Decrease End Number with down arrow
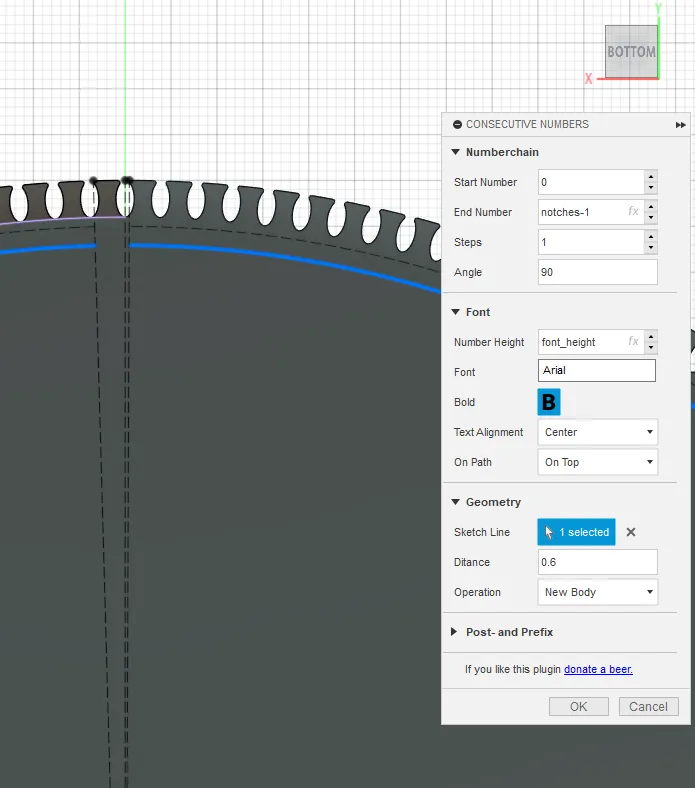The height and width of the screenshot is (788, 695). [651, 218]
